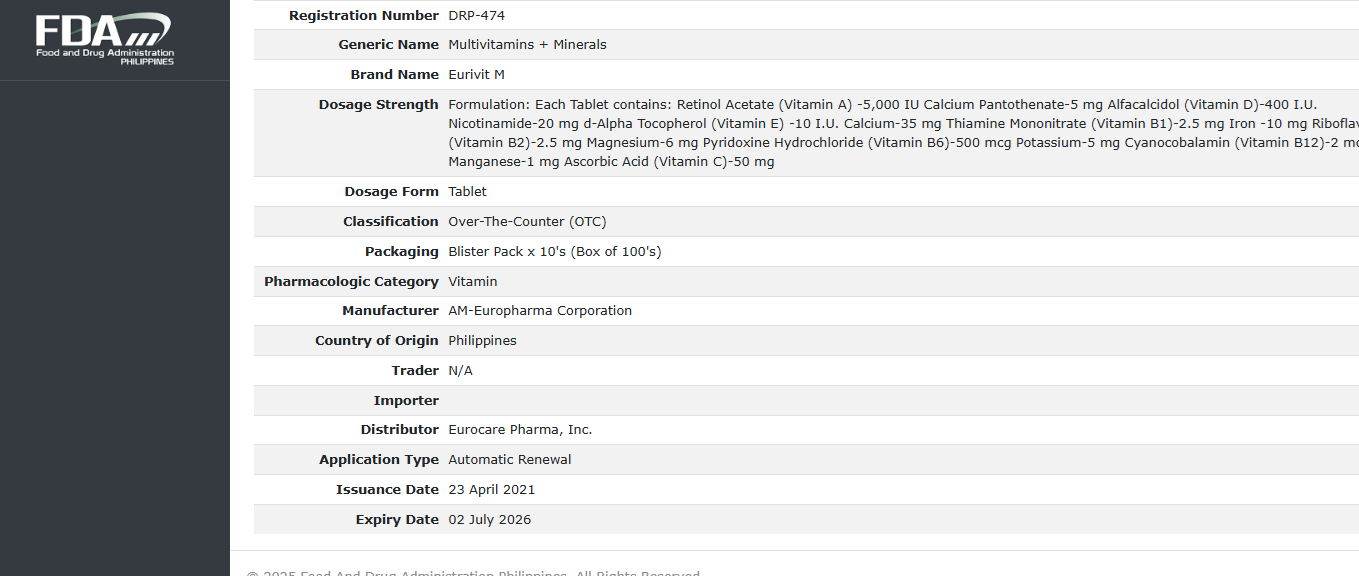Click the application type Automatic Renewal

pos(510,460)
